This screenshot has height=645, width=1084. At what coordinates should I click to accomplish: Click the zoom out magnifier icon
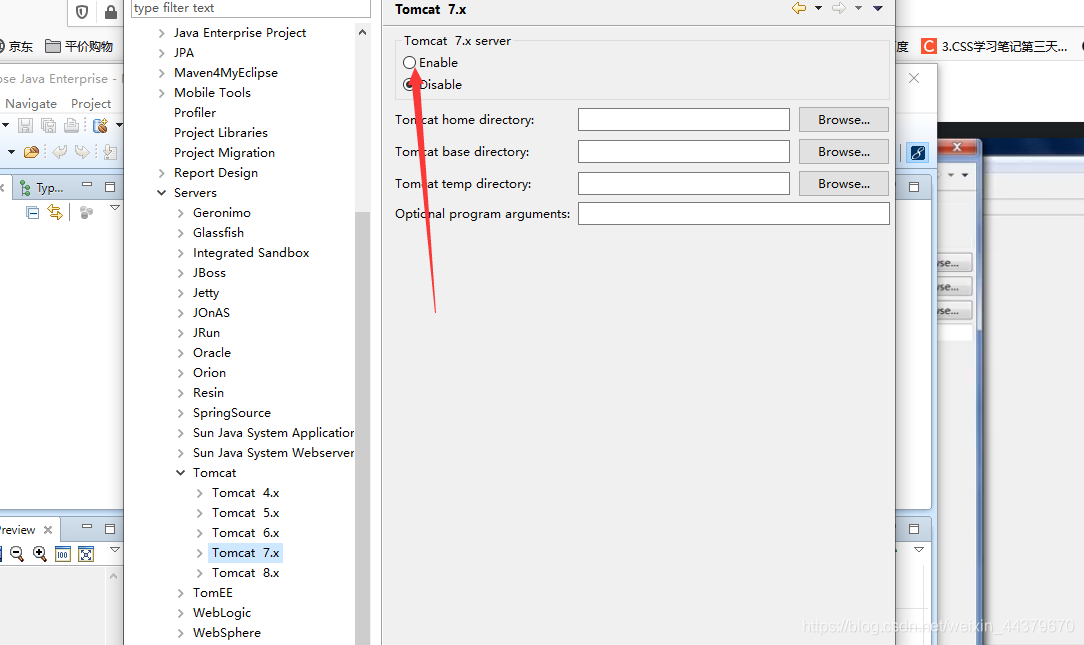17,554
